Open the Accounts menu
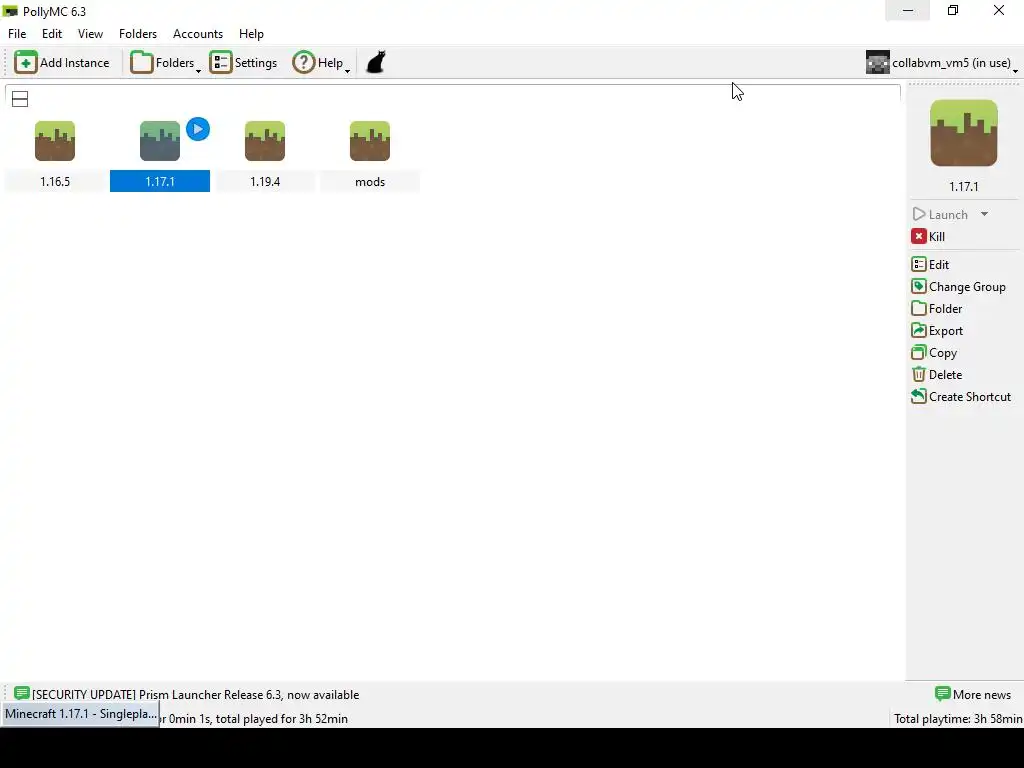Viewport: 1024px width, 768px height. pos(198,34)
